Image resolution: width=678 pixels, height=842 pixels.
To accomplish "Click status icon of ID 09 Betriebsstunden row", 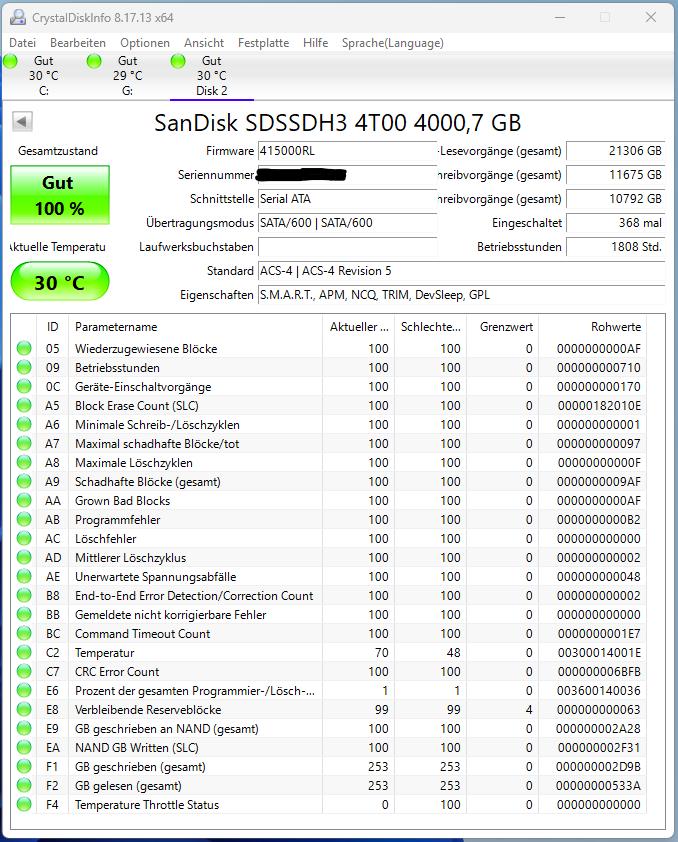I will [24, 367].
